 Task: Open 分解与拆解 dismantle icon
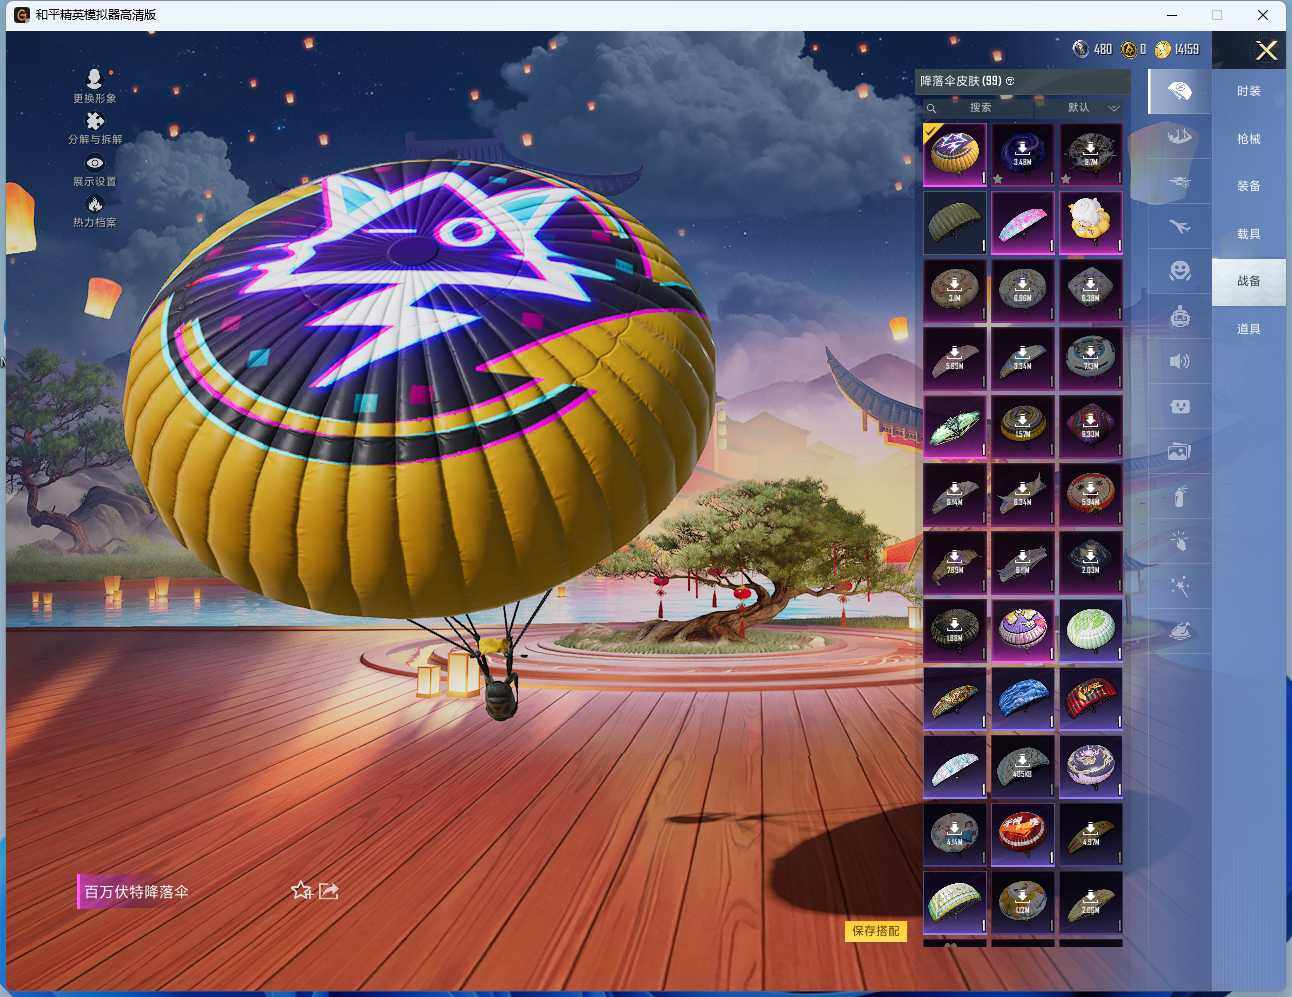click(95, 121)
